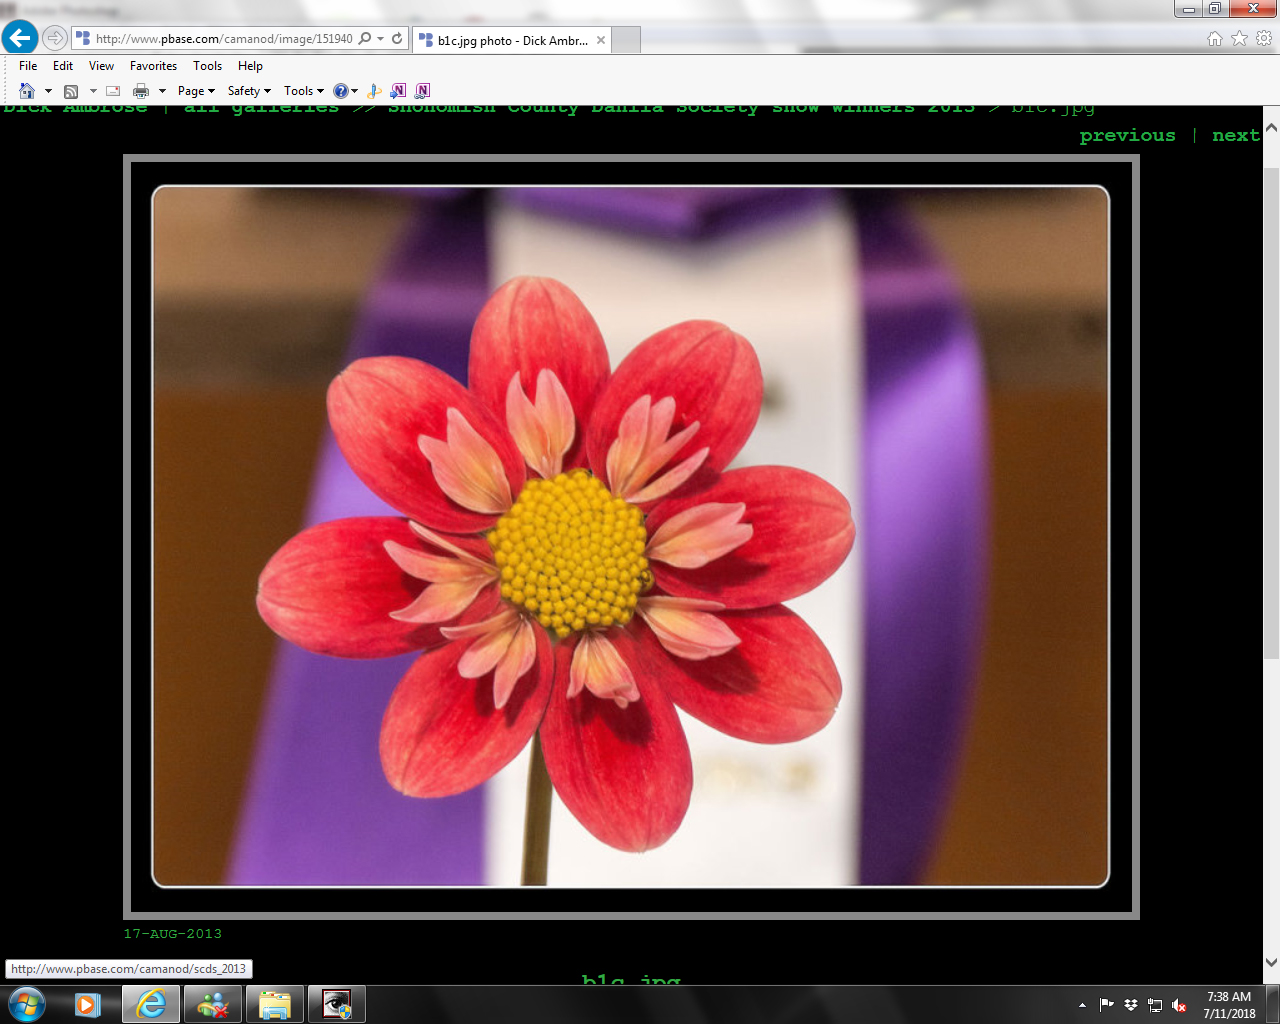Click the Send to OneNote icon
This screenshot has height=1024, width=1280.
tap(398, 91)
